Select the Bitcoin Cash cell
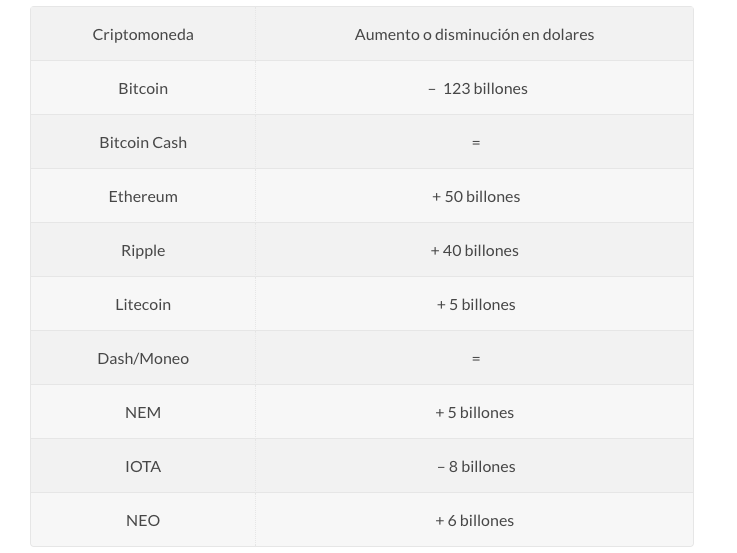 pos(143,142)
